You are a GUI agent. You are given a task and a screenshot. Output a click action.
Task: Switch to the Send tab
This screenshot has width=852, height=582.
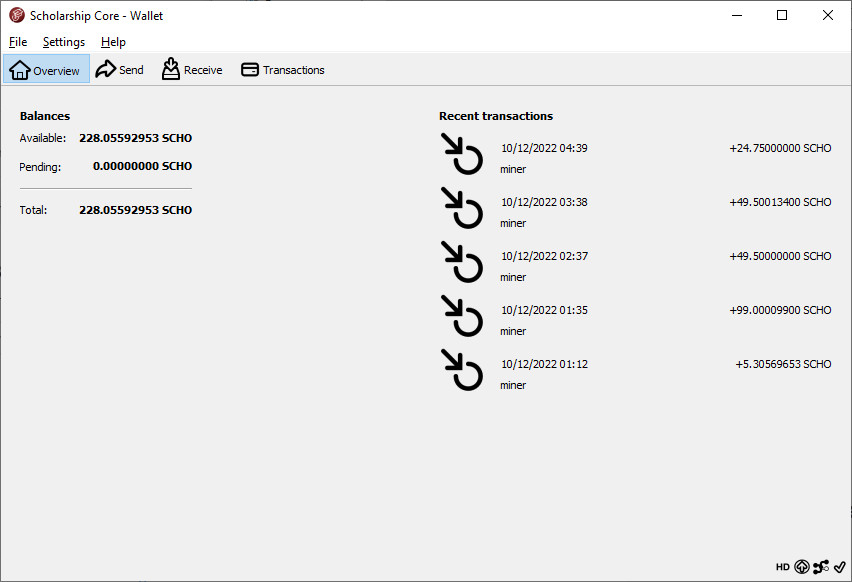tap(120, 70)
